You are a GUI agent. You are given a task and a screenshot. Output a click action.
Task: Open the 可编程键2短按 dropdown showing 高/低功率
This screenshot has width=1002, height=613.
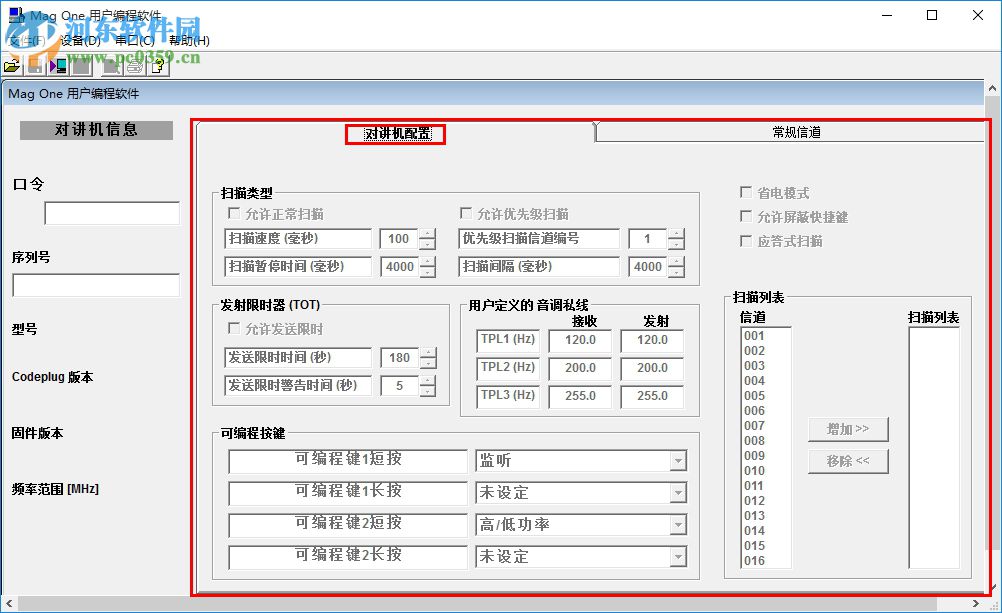(x=679, y=525)
